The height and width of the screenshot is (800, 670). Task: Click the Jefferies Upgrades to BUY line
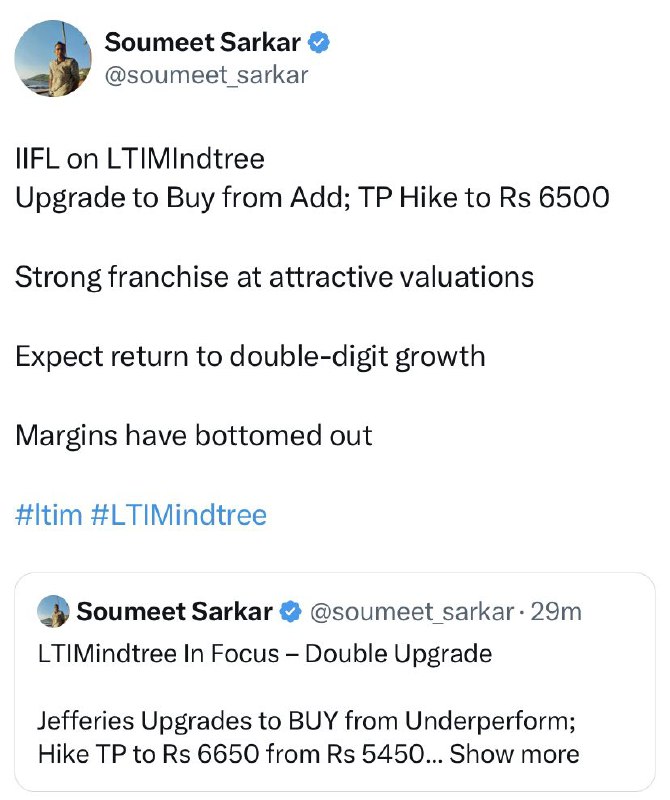307,721
